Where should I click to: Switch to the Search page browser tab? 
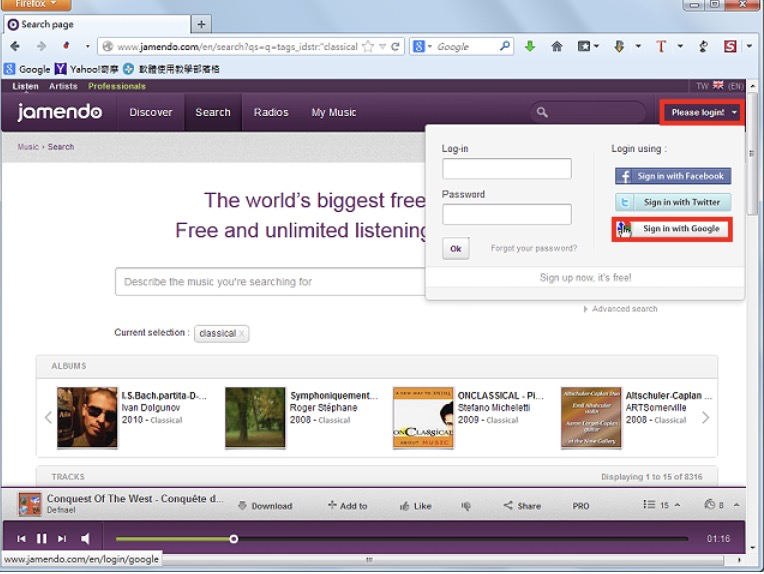(96, 24)
